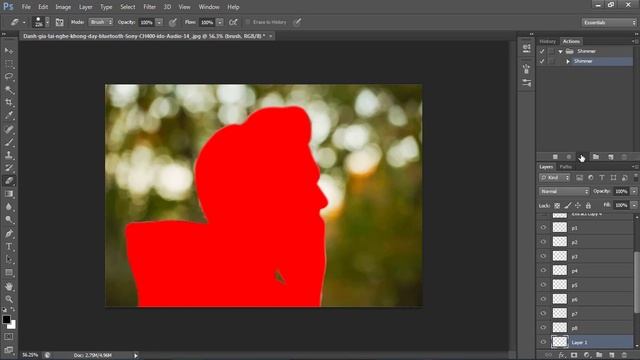Select the Rectangle shape tool

pos(9,273)
